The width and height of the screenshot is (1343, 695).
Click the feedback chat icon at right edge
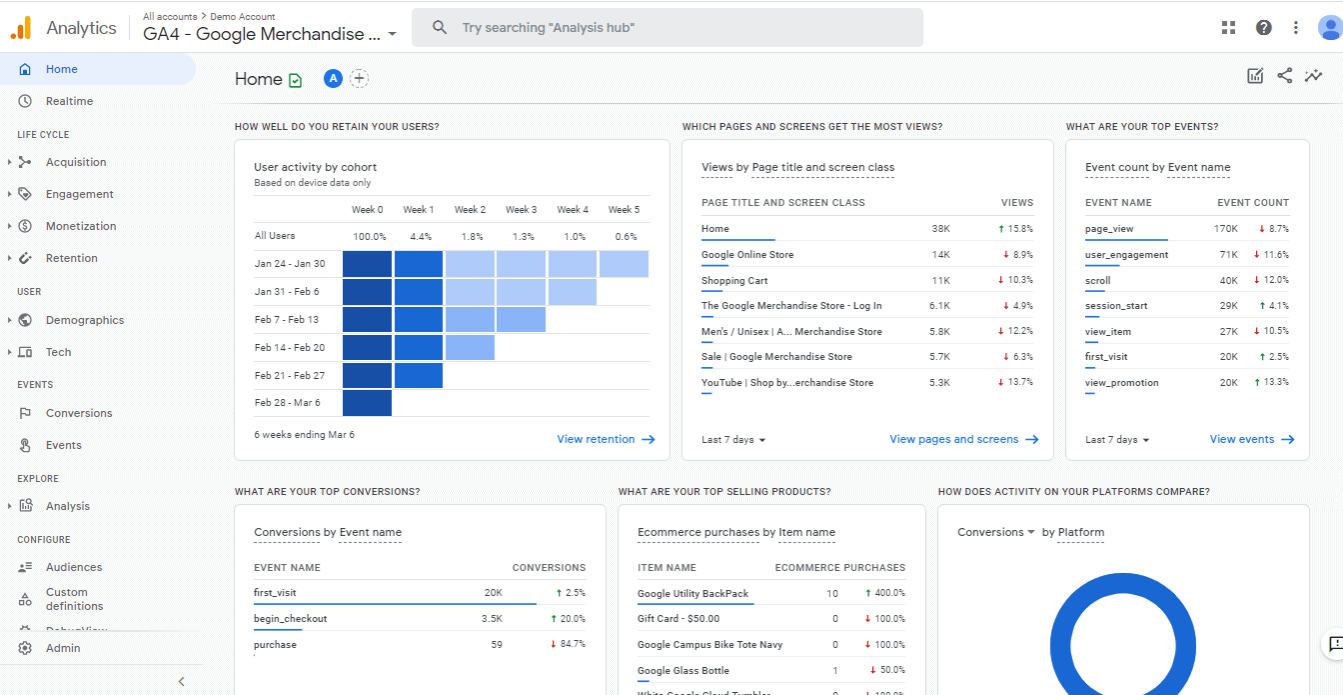(1334, 643)
